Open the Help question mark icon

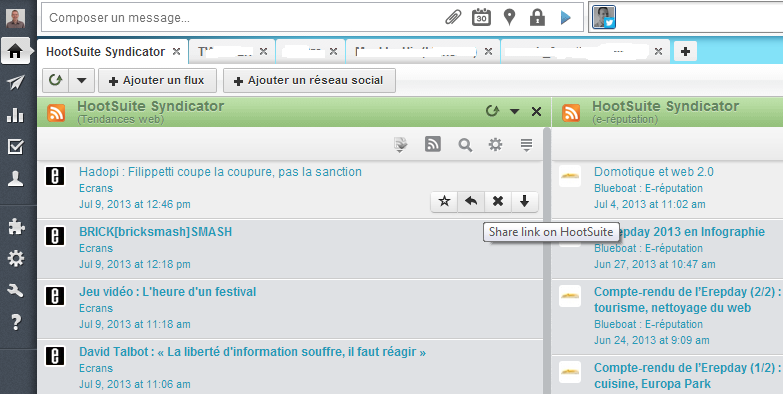click(15, 323)
